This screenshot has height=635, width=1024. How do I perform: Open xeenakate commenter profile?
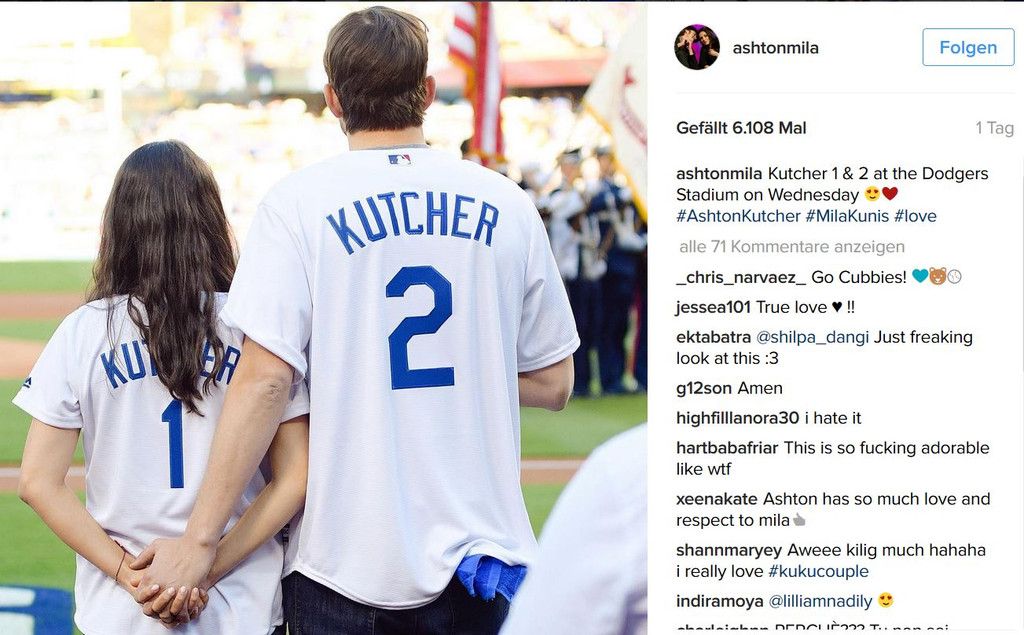pyautogui.click(x=716, y=499)
